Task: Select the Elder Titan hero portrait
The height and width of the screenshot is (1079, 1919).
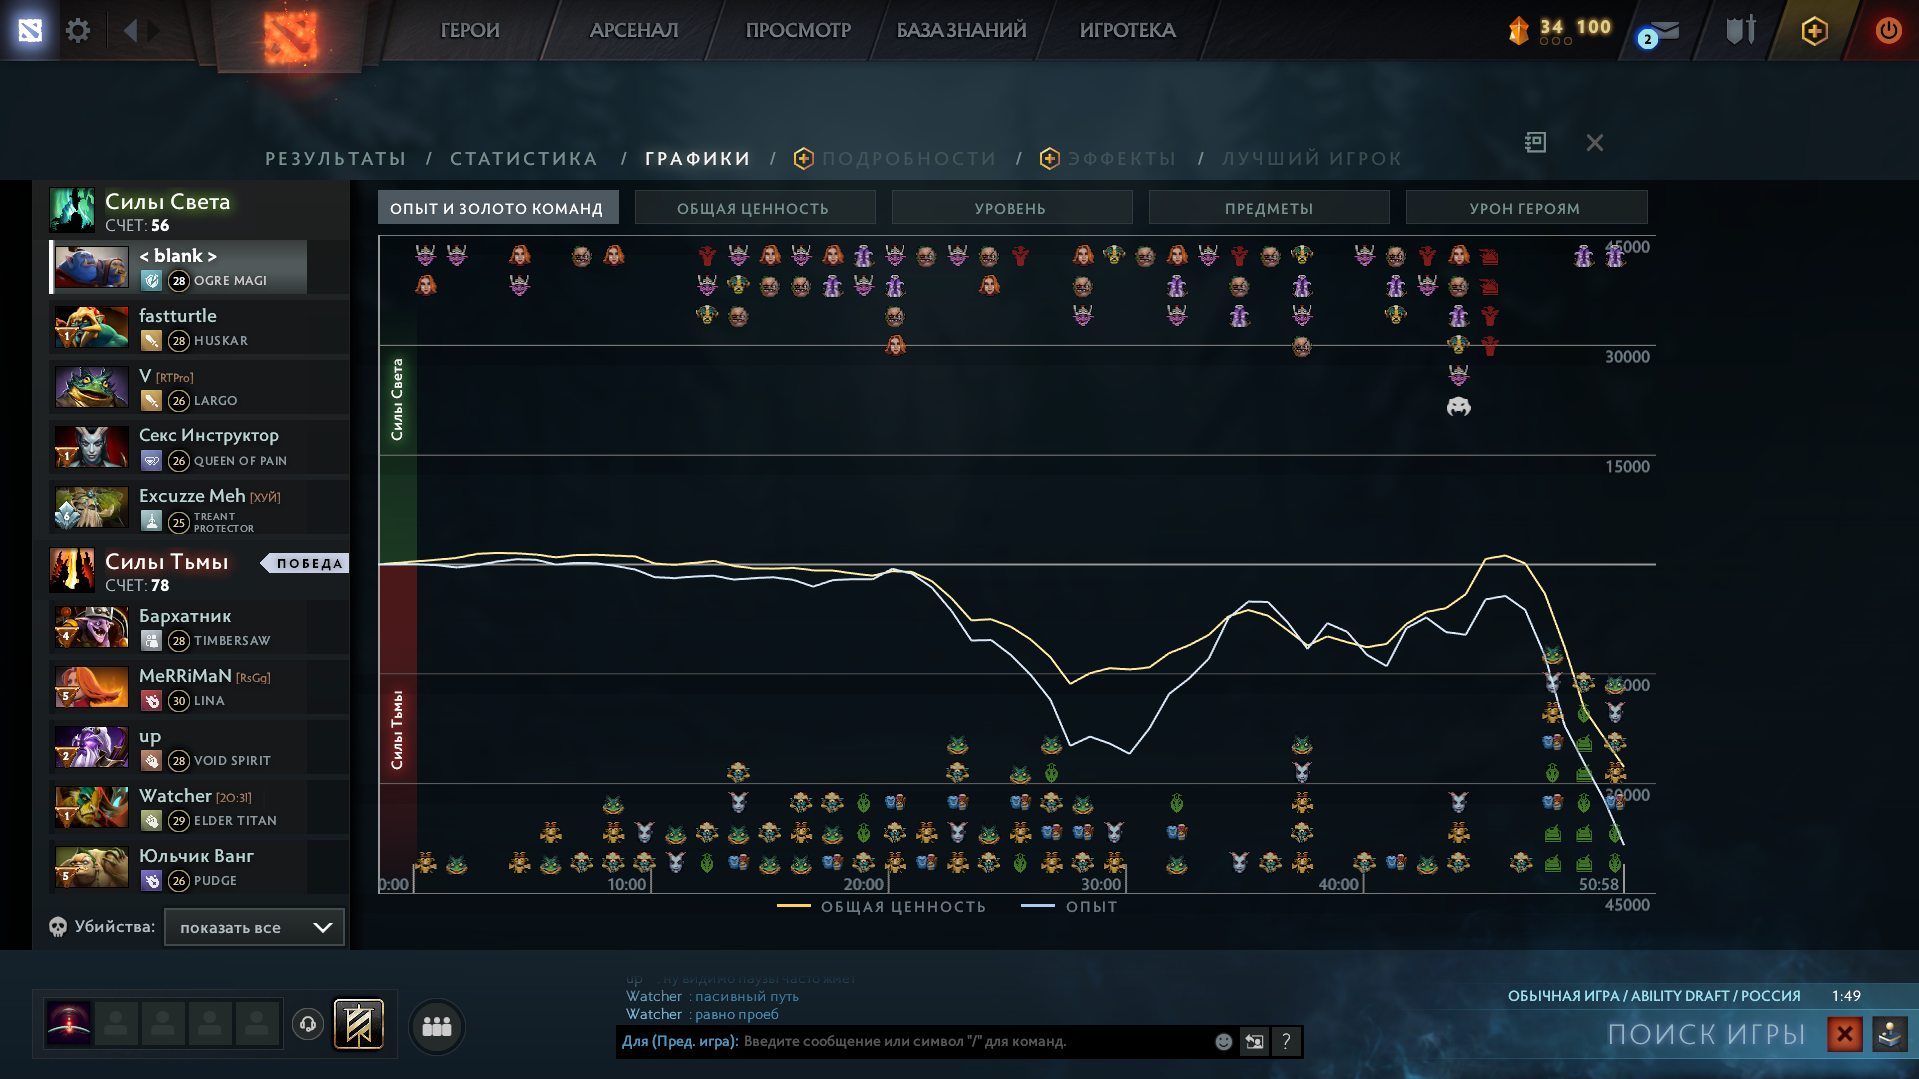Action: (x=92, y=808)
